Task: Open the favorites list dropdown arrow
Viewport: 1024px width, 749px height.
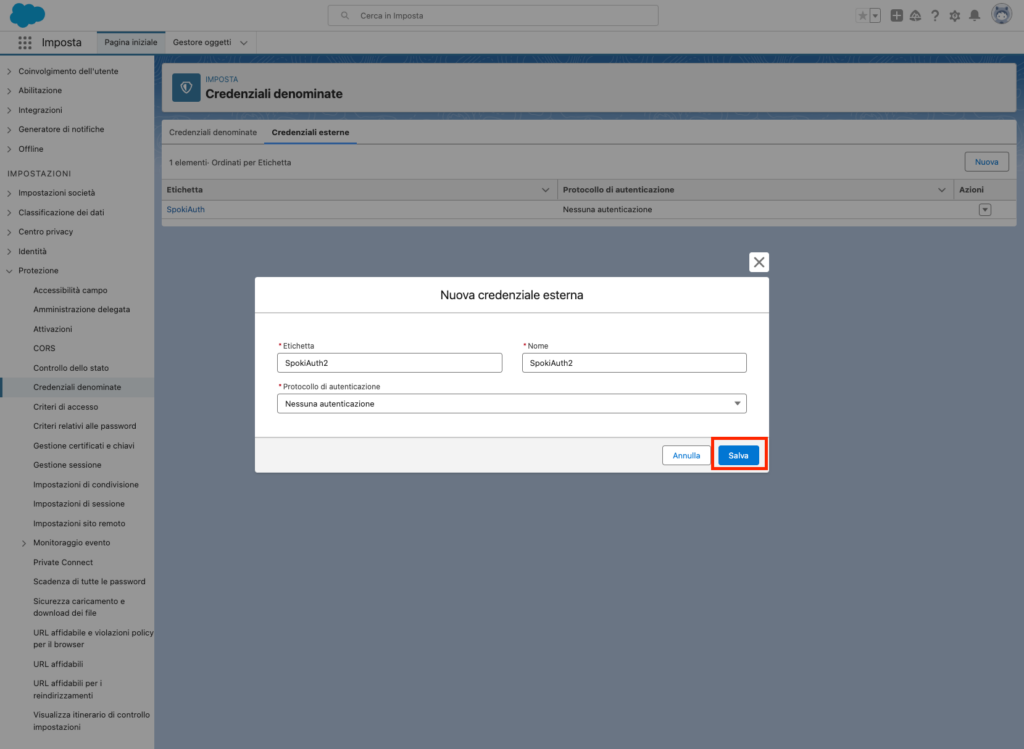Action: tap(875, 15)
